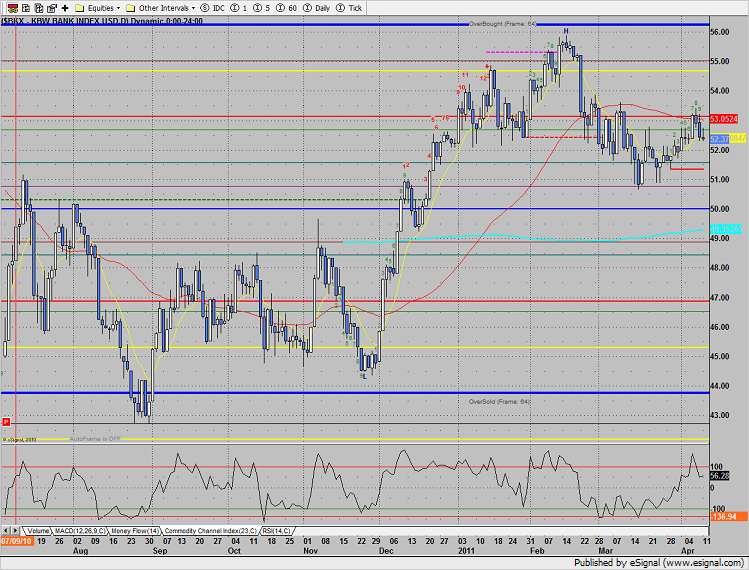Switch to the 5 minute interval
749x570 pixels.
click(x=262, y=8)
